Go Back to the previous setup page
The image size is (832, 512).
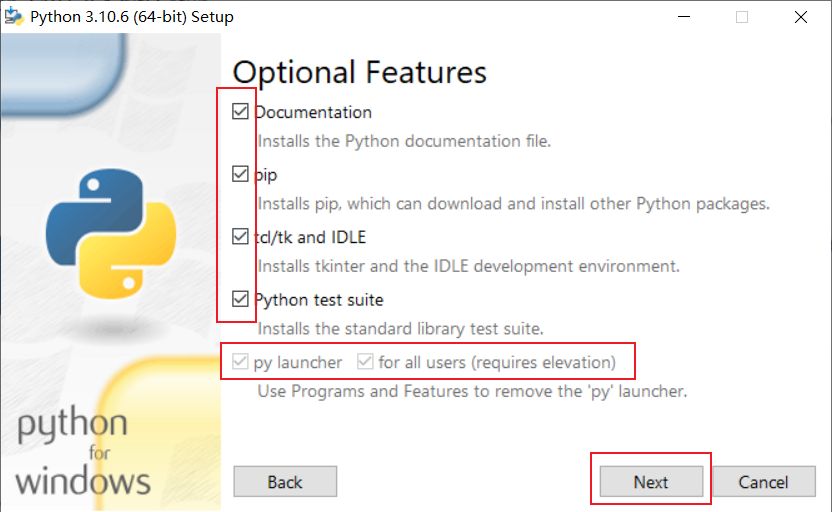tap(285, 482)
